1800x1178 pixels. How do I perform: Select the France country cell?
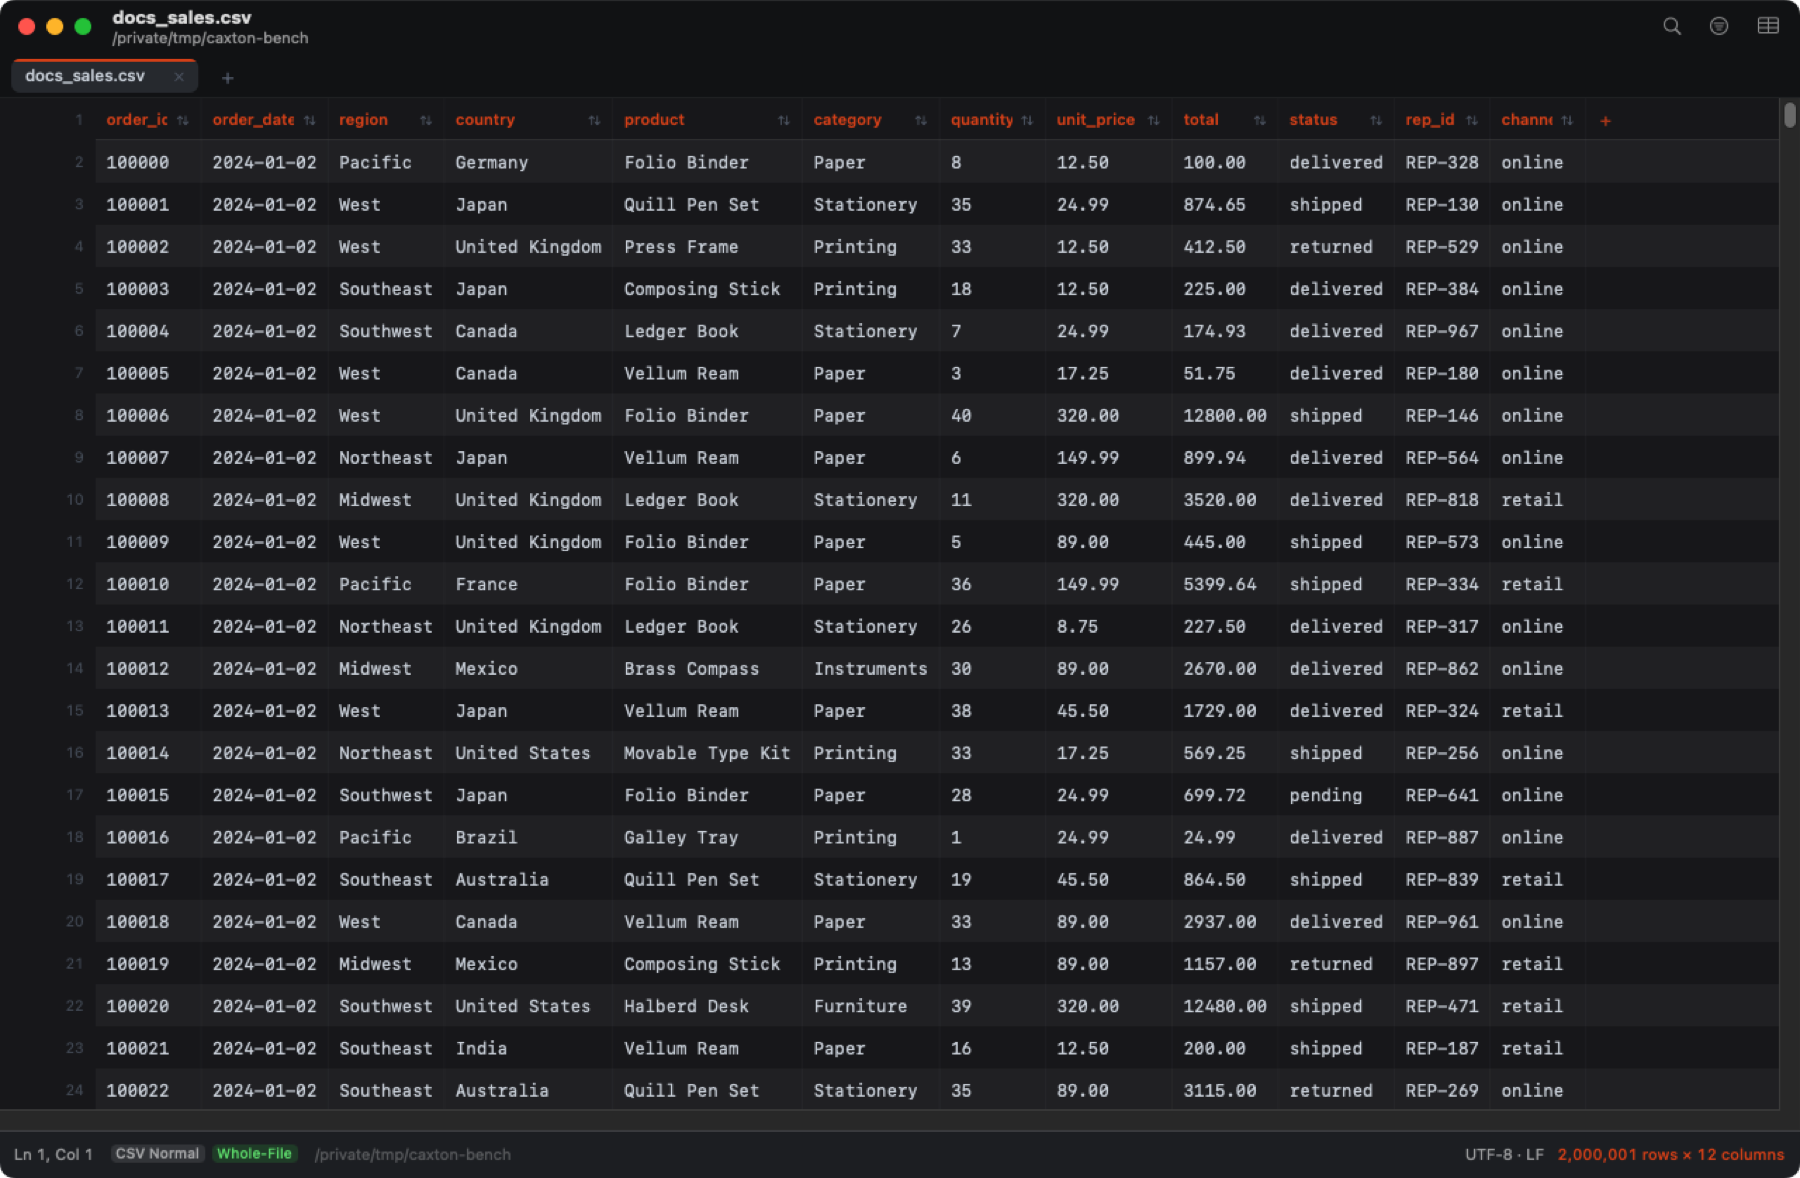pyautogui.click(x=528, y=584)
